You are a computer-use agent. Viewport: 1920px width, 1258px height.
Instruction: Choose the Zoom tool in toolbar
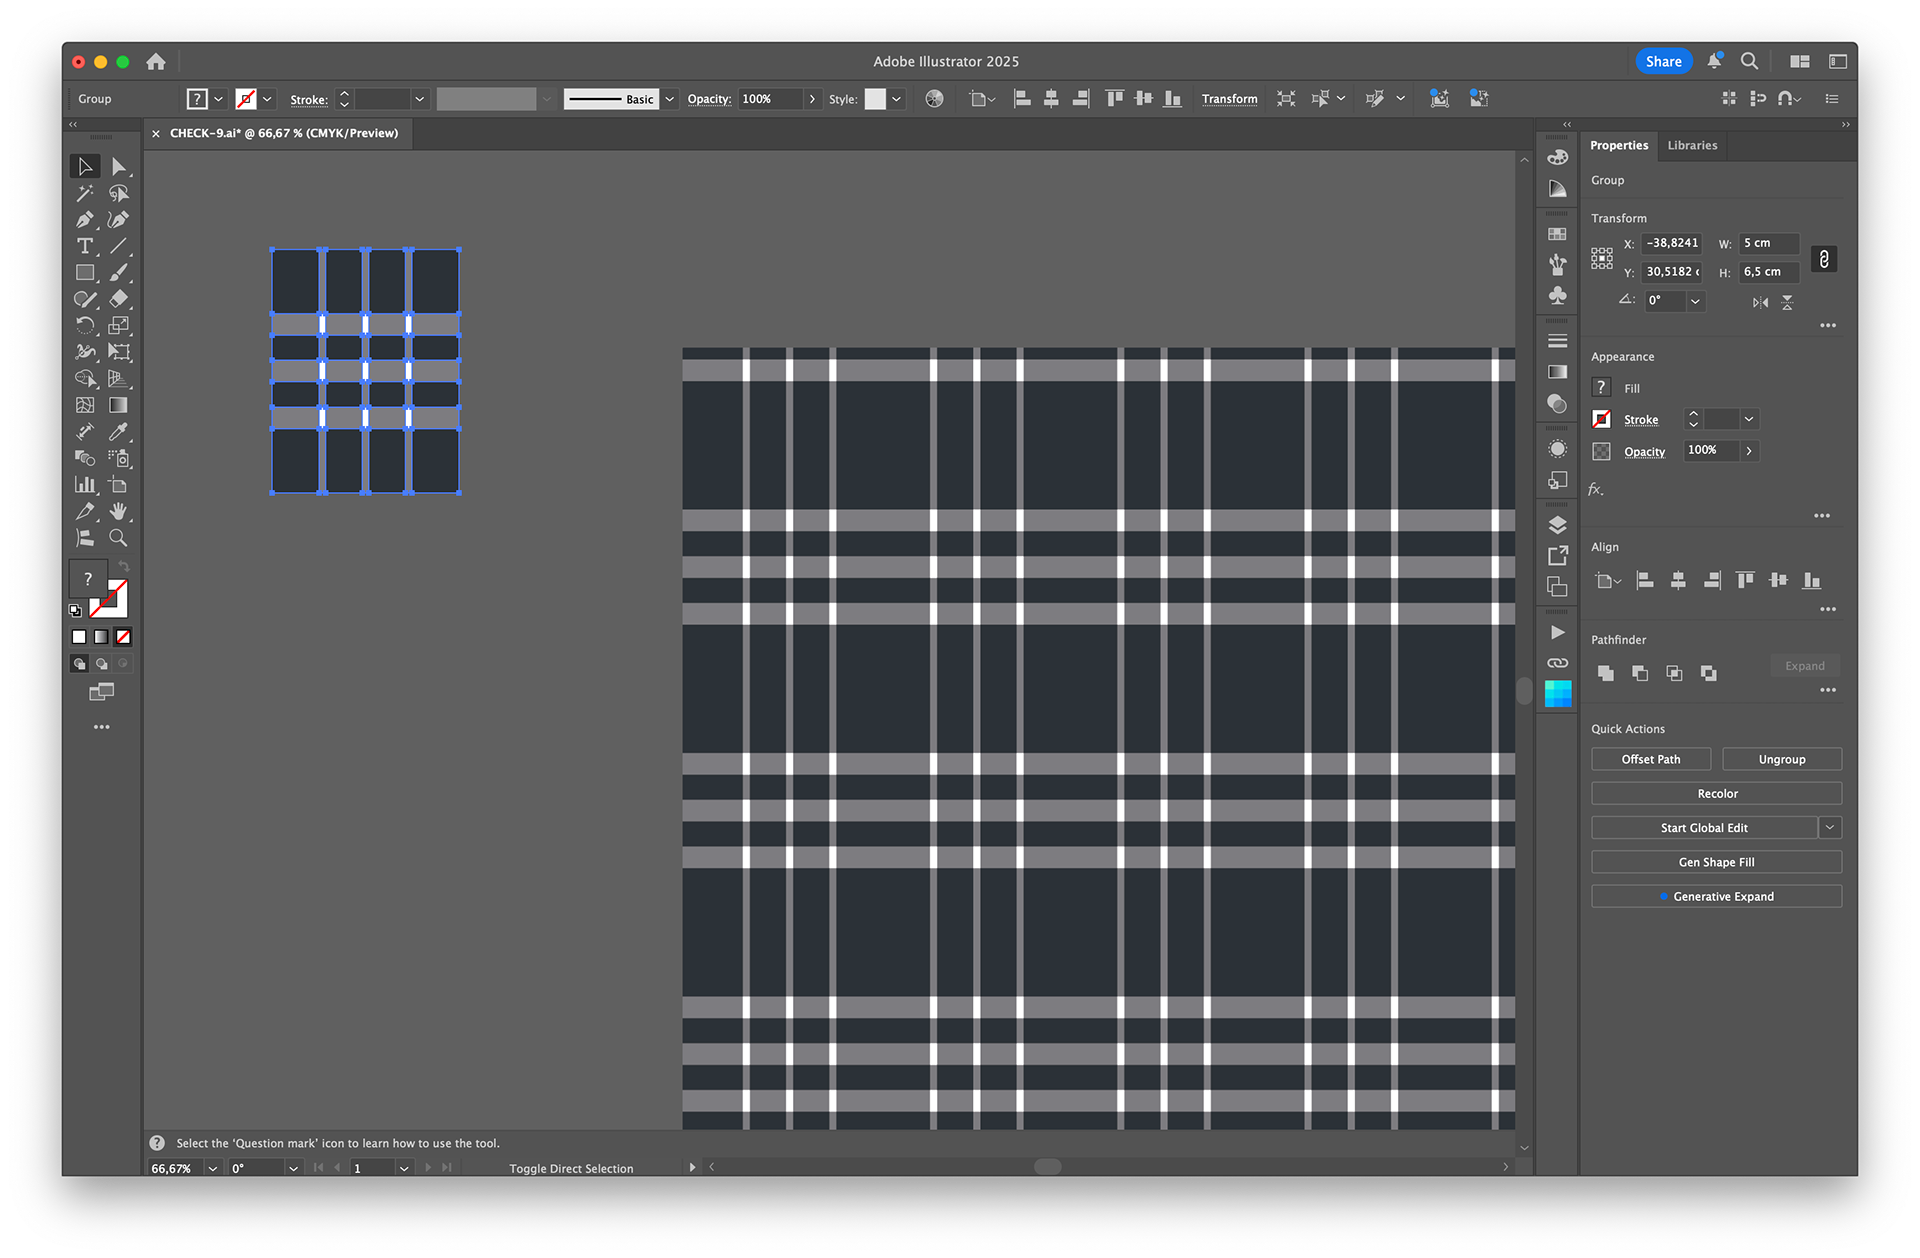[x=118, y=538]
